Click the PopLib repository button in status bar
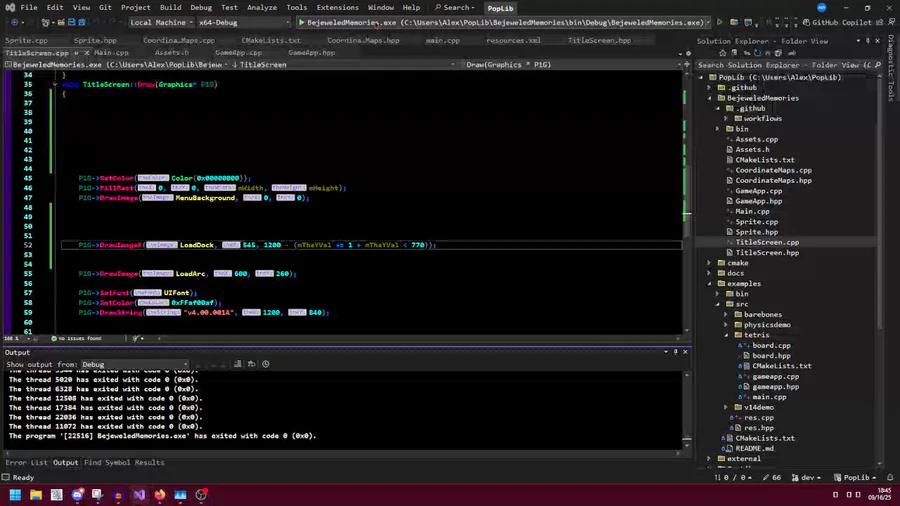The height and width of the screenshot is (506, 900). (x=855, y=477)
